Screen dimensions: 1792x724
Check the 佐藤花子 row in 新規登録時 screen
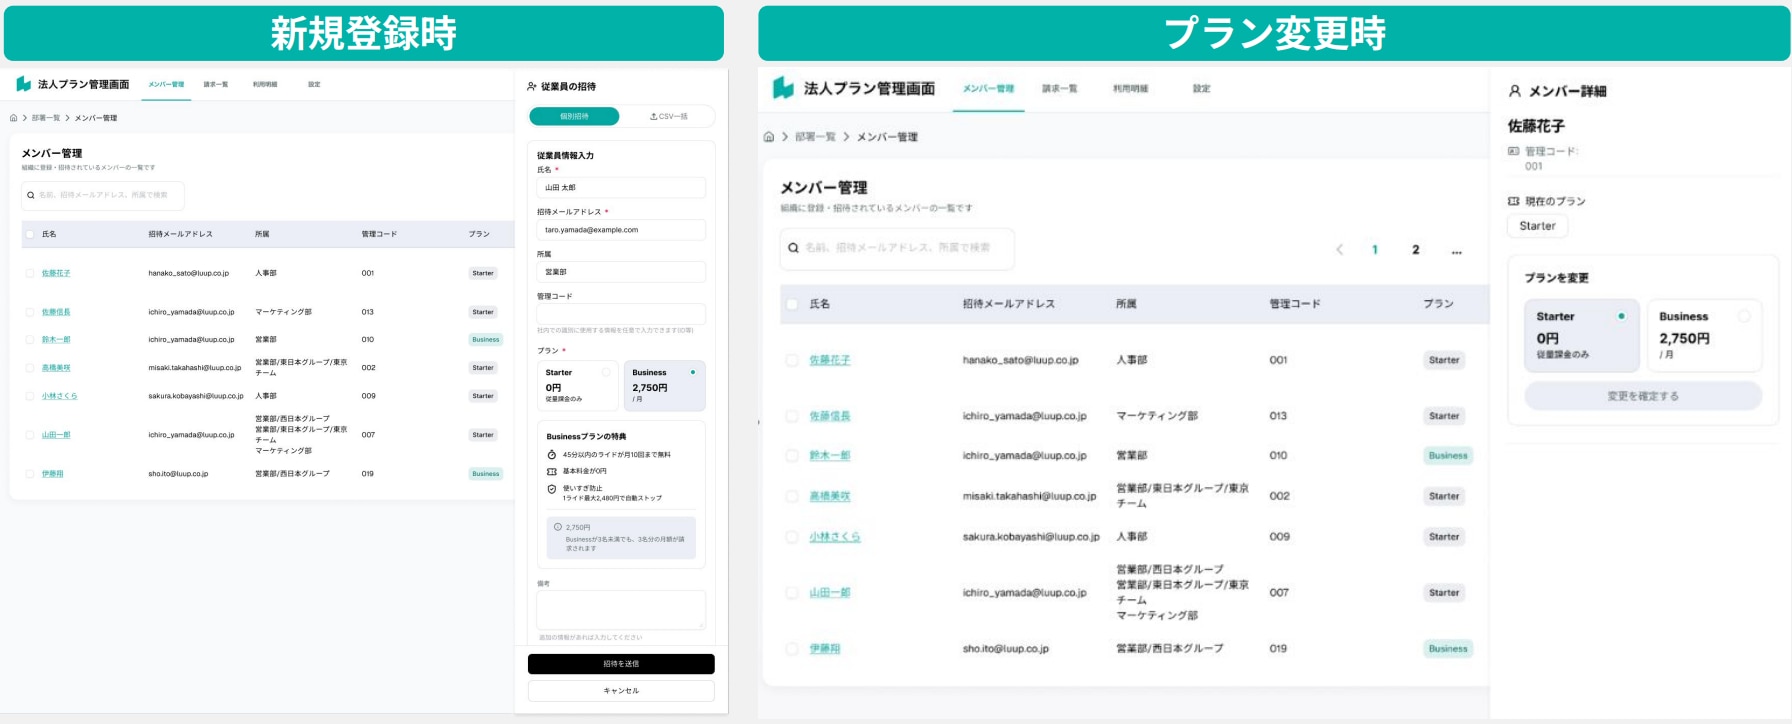[30, 273]
